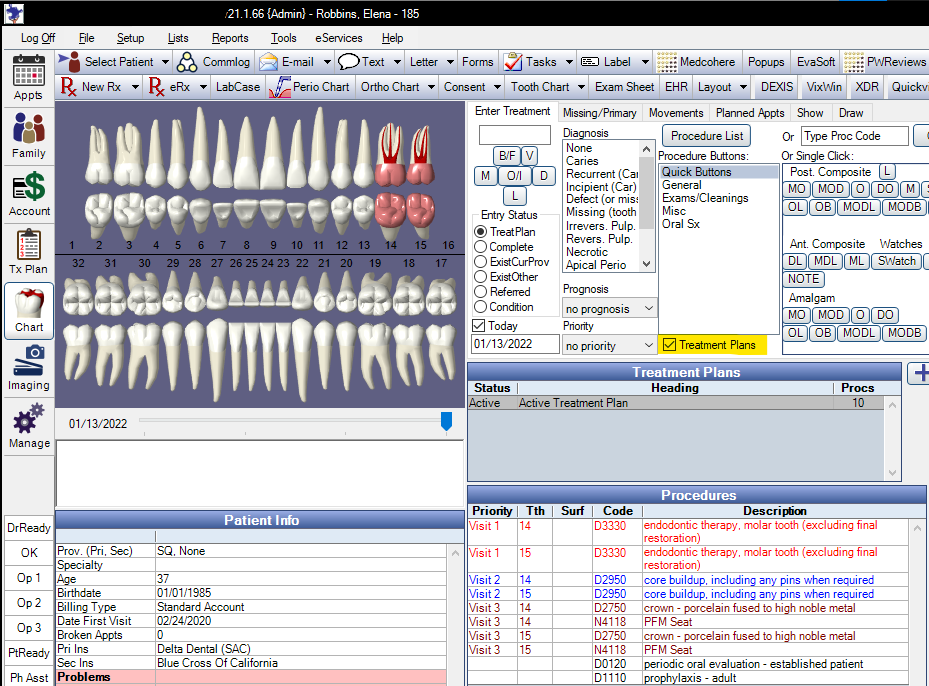Toggle the Today checkbox
The width and height of the screenshot is (929, 686).
click(x=479, y=326)
